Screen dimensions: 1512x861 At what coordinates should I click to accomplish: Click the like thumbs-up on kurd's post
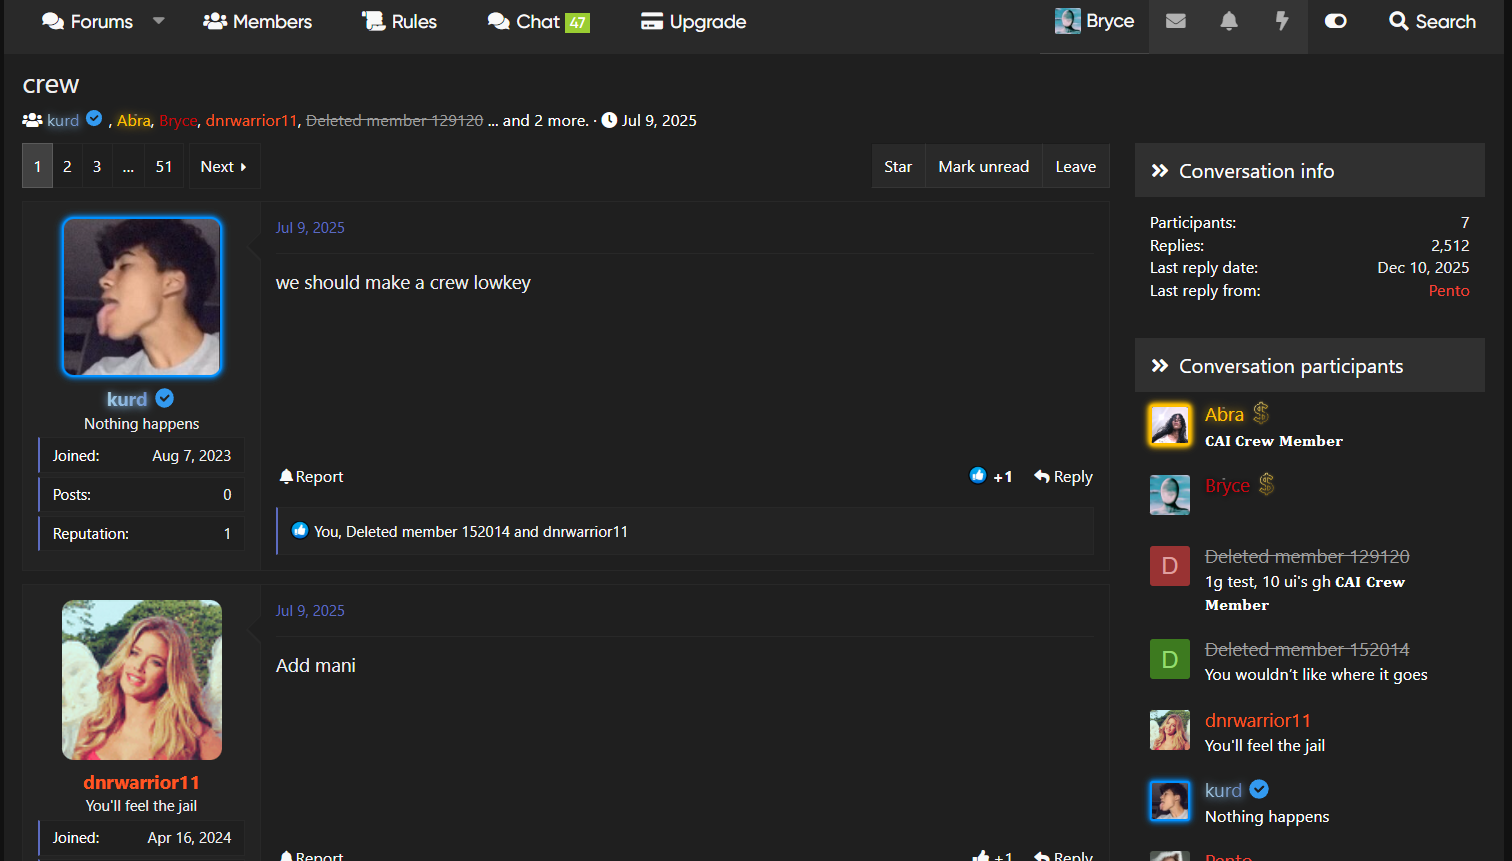coord(978,476)
